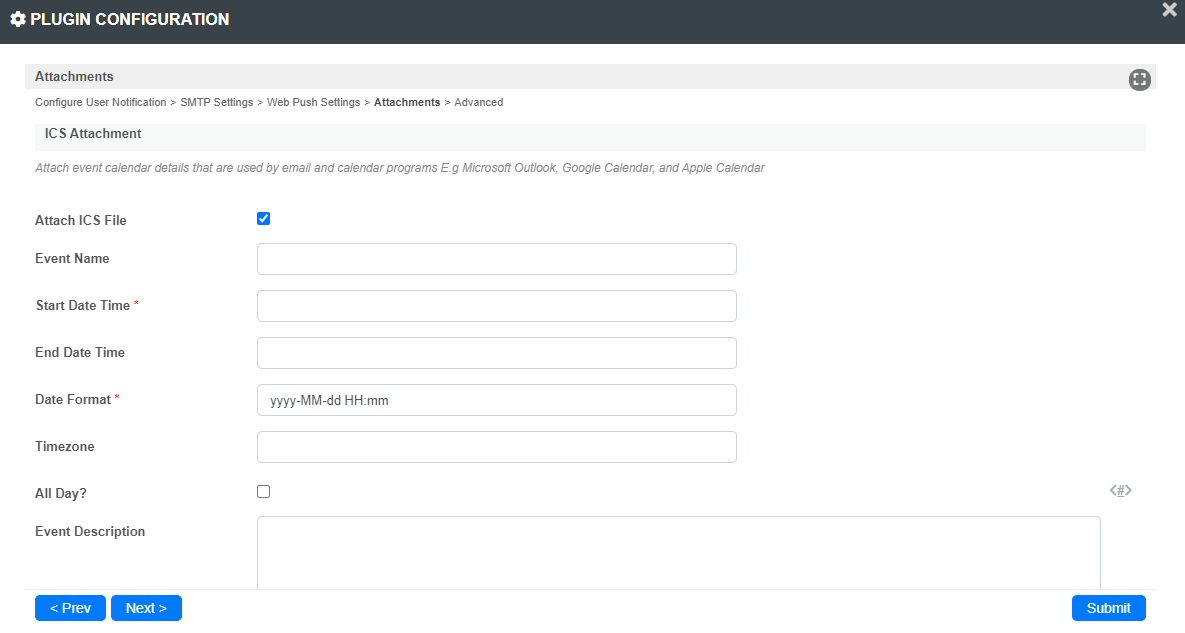Click the Attachments title bar text
Viewport: 1185px width, 633px height.
(74, 76)
